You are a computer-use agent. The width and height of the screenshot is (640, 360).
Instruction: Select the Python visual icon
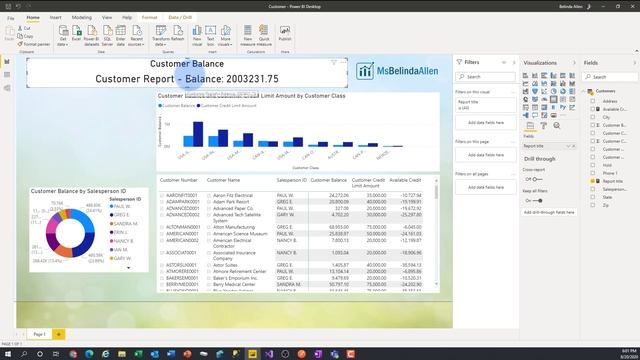(563, 107)
